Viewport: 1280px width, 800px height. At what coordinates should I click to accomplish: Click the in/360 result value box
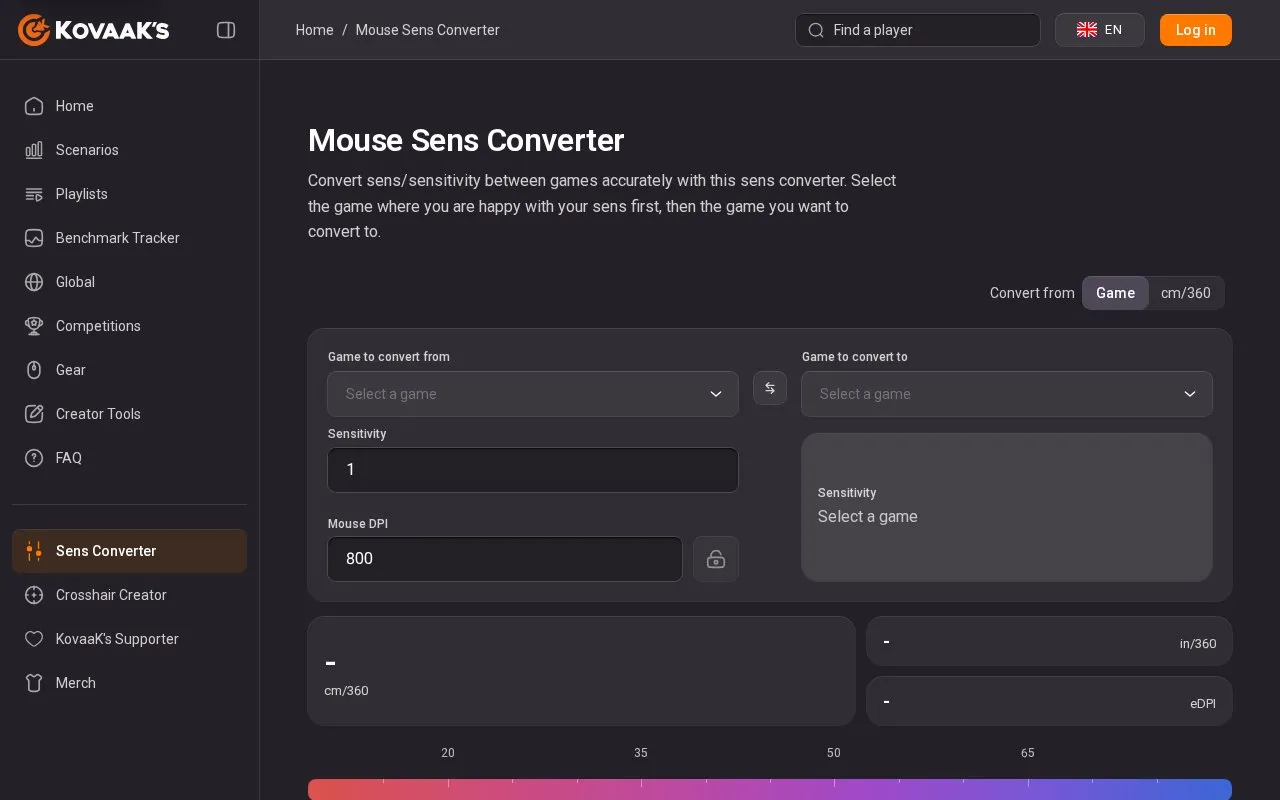point(1049,641)
